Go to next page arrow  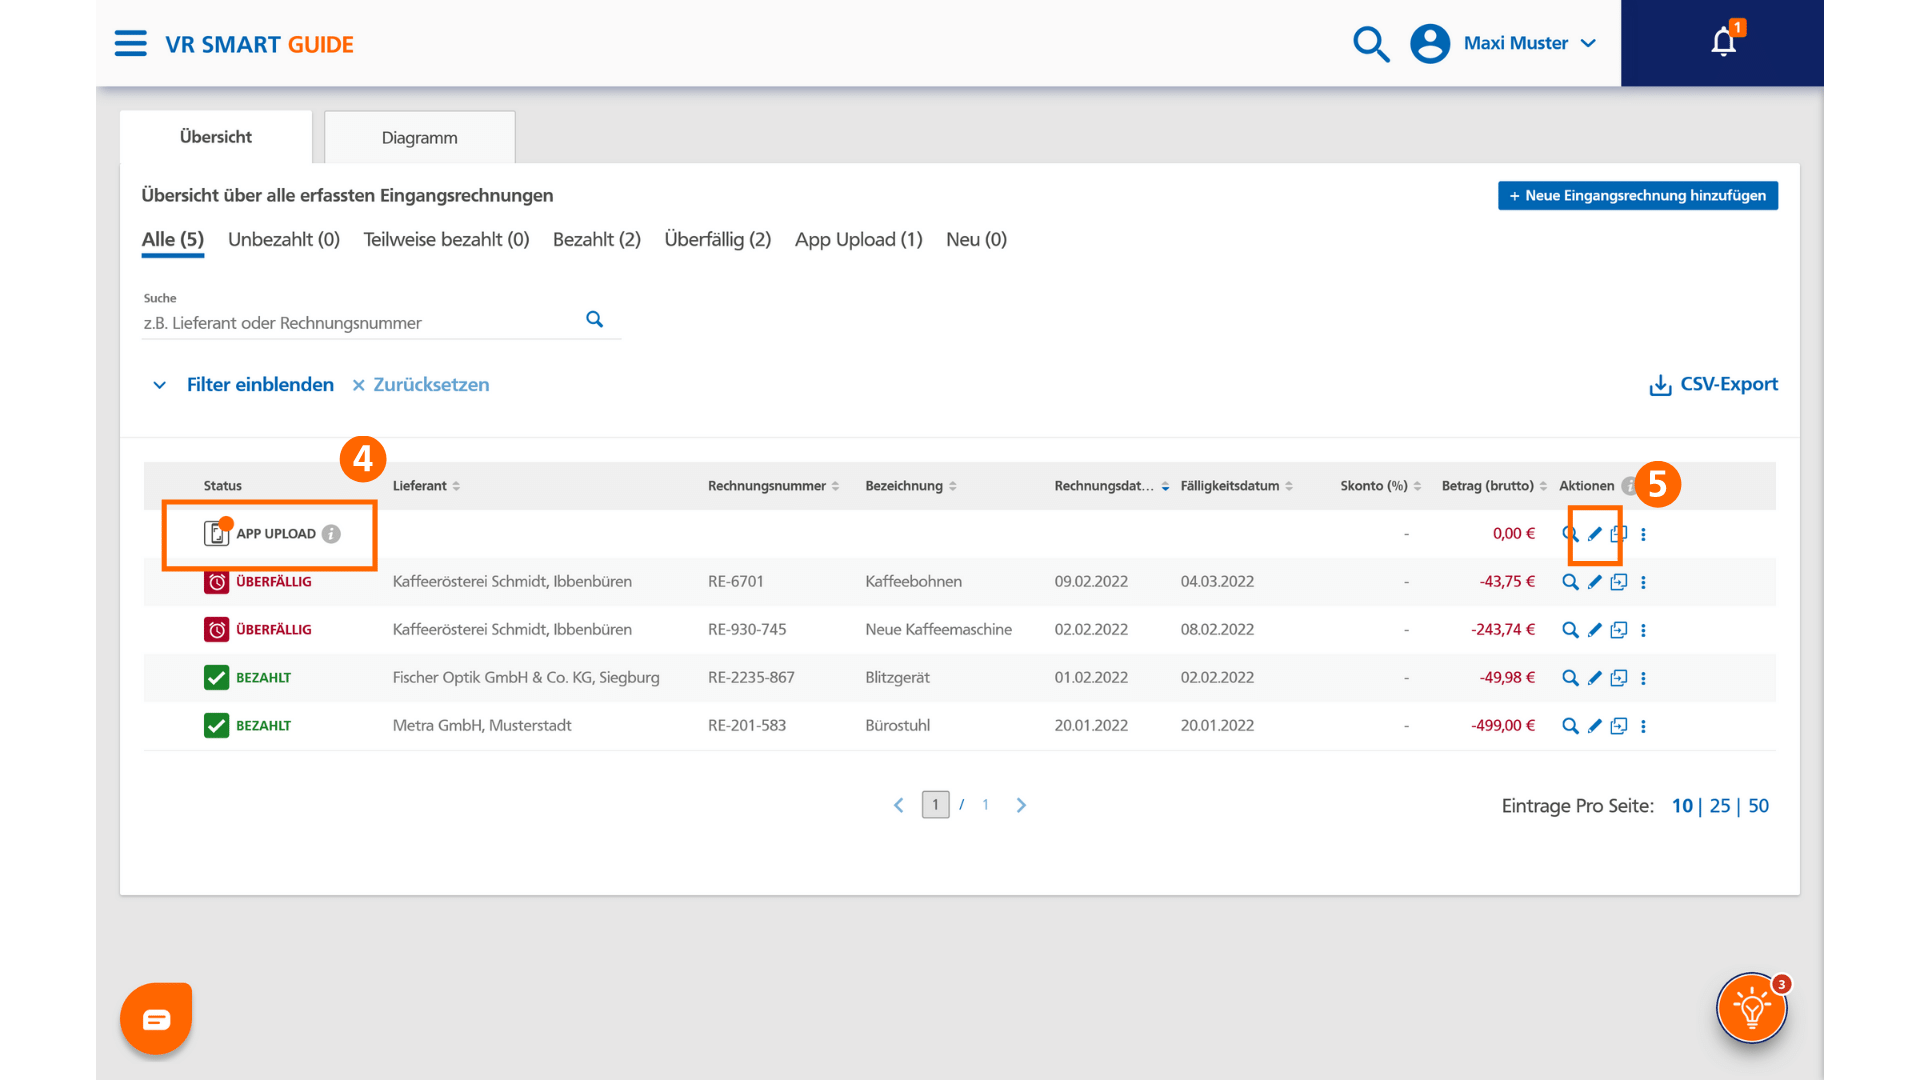point(1021,805)
